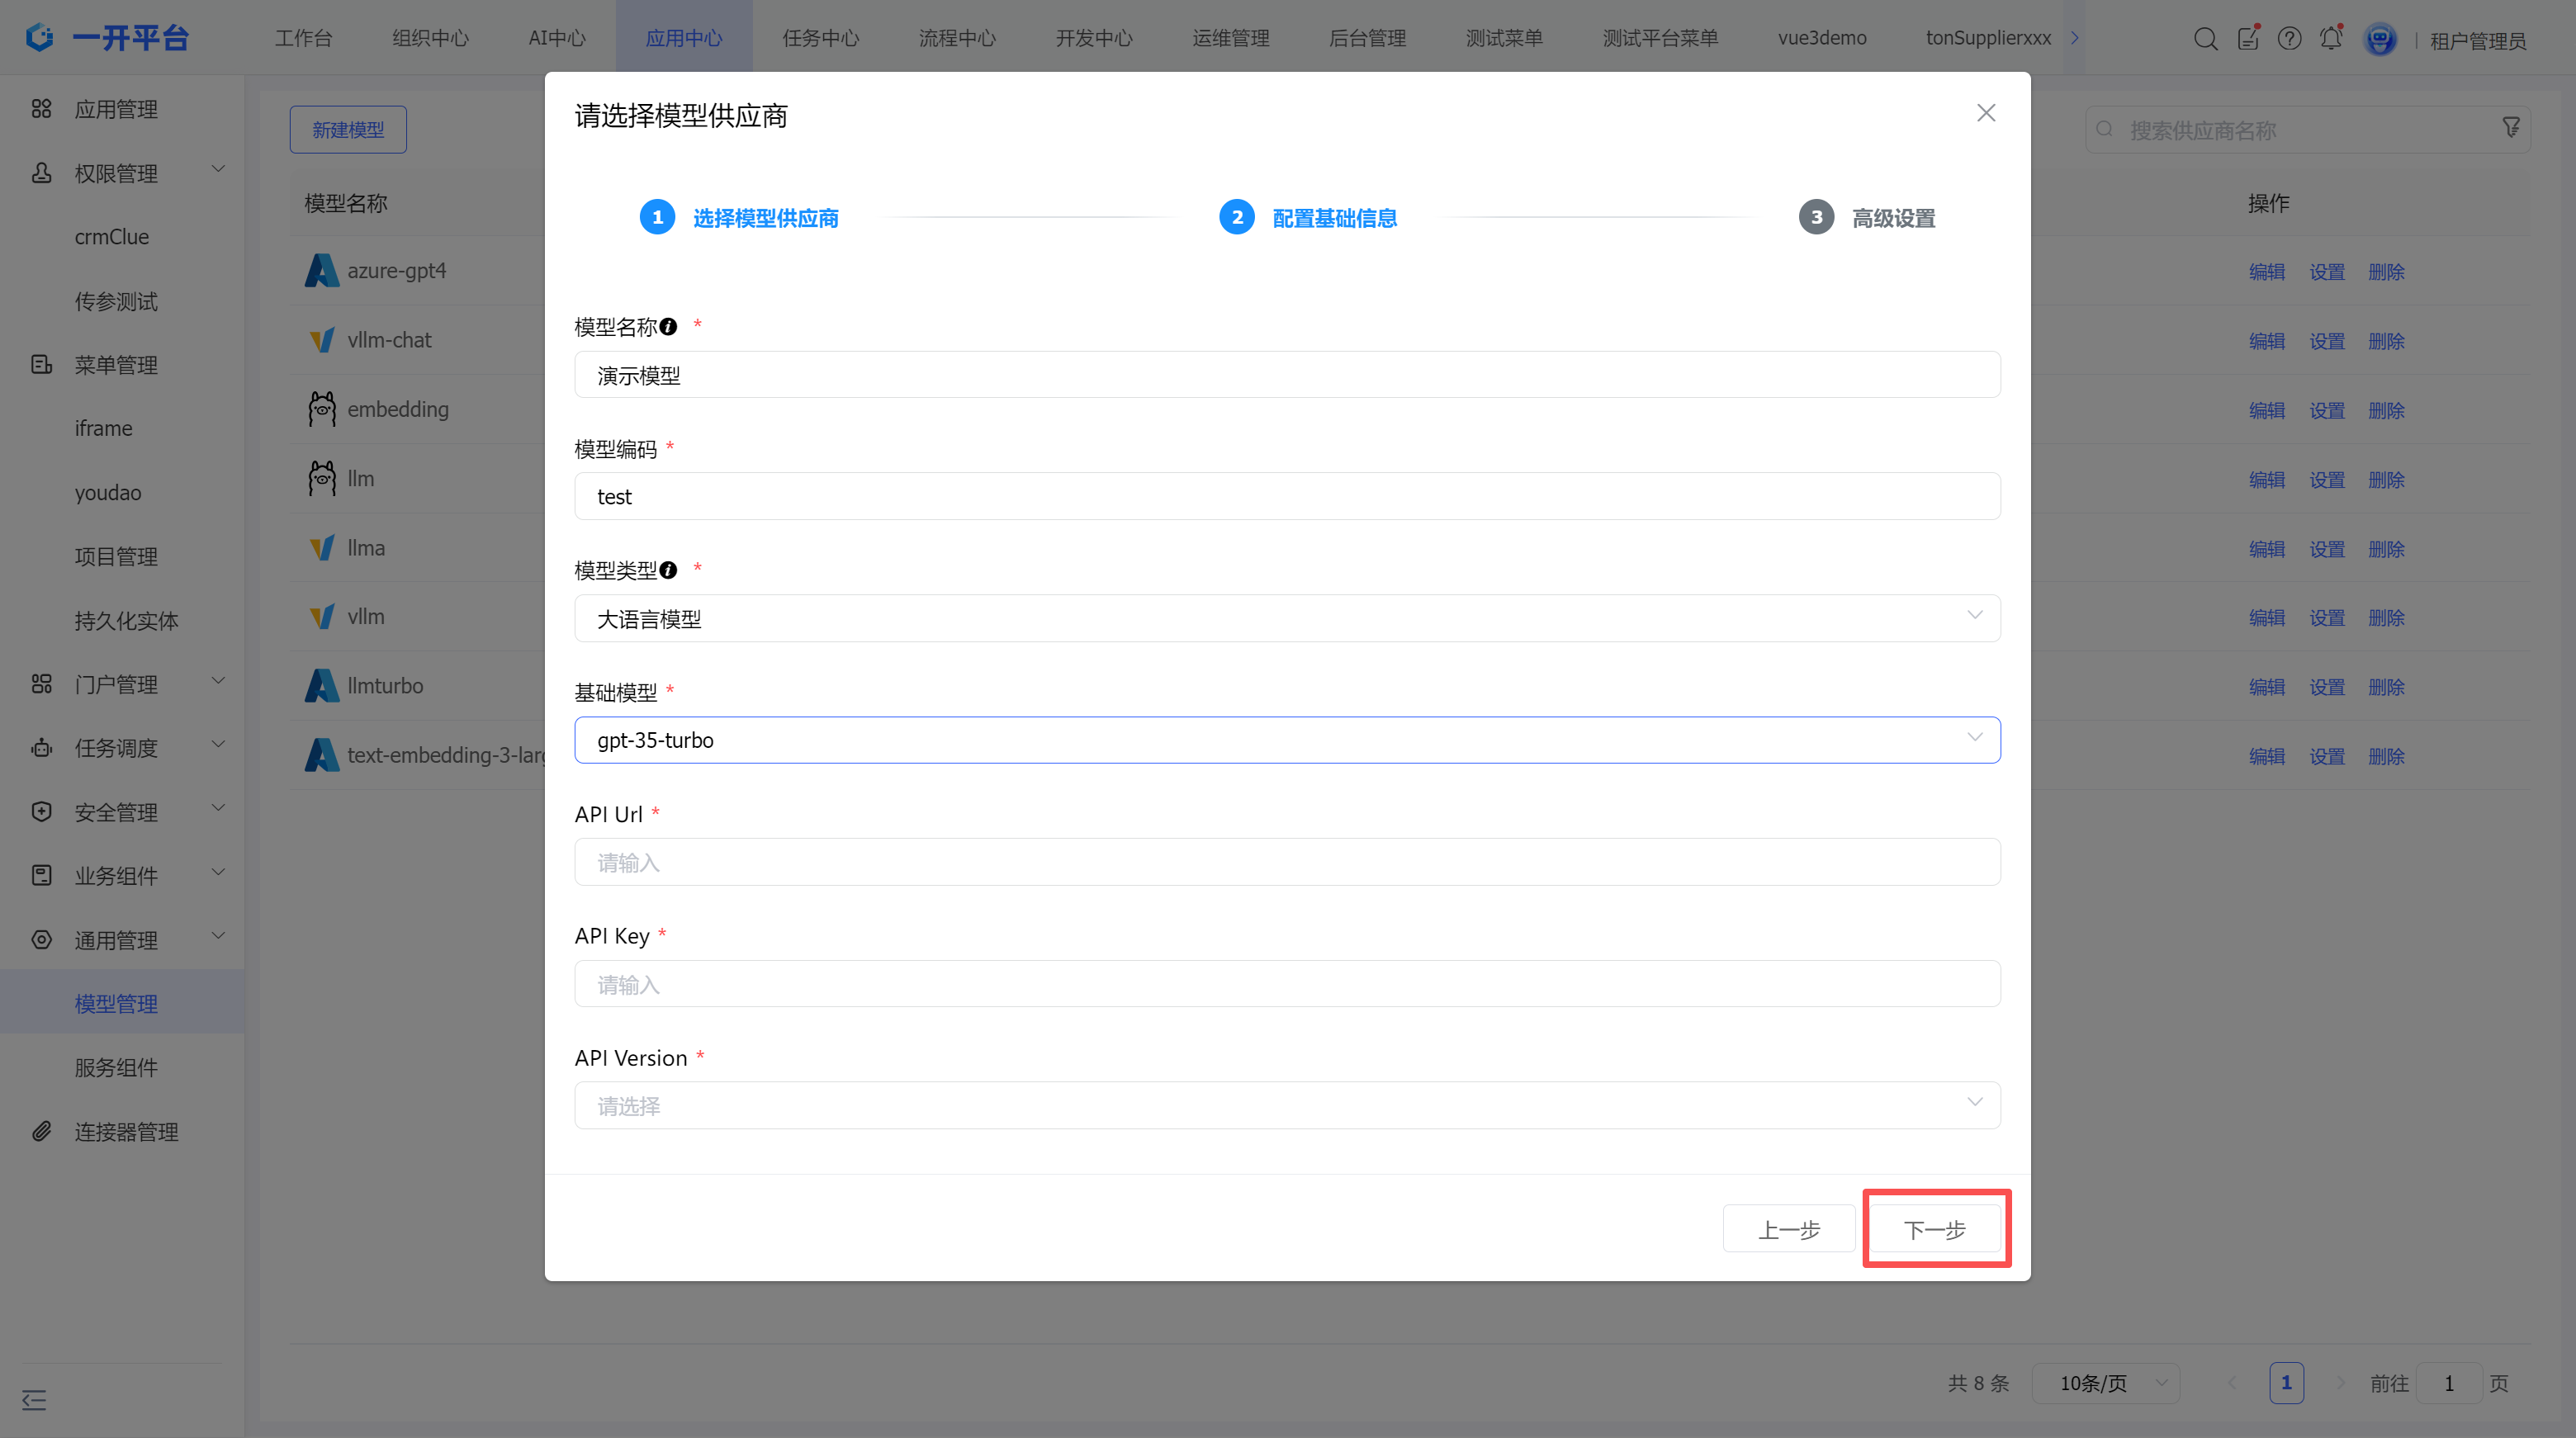Click the user avatar icon
The height and width of the screenshot is (1438, 2576).
[2380, 39]
